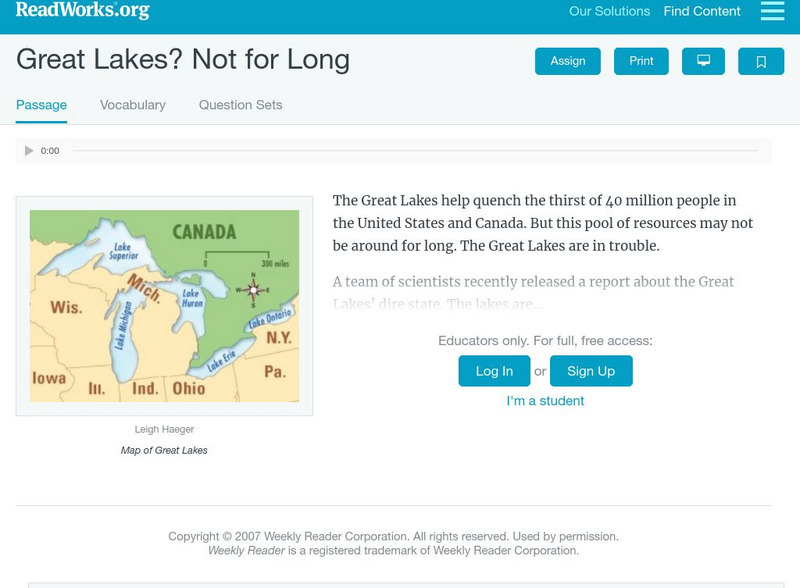Play the passage audio narration
The height and width of the screenshot is (588, 800).
tap(29, 151)
